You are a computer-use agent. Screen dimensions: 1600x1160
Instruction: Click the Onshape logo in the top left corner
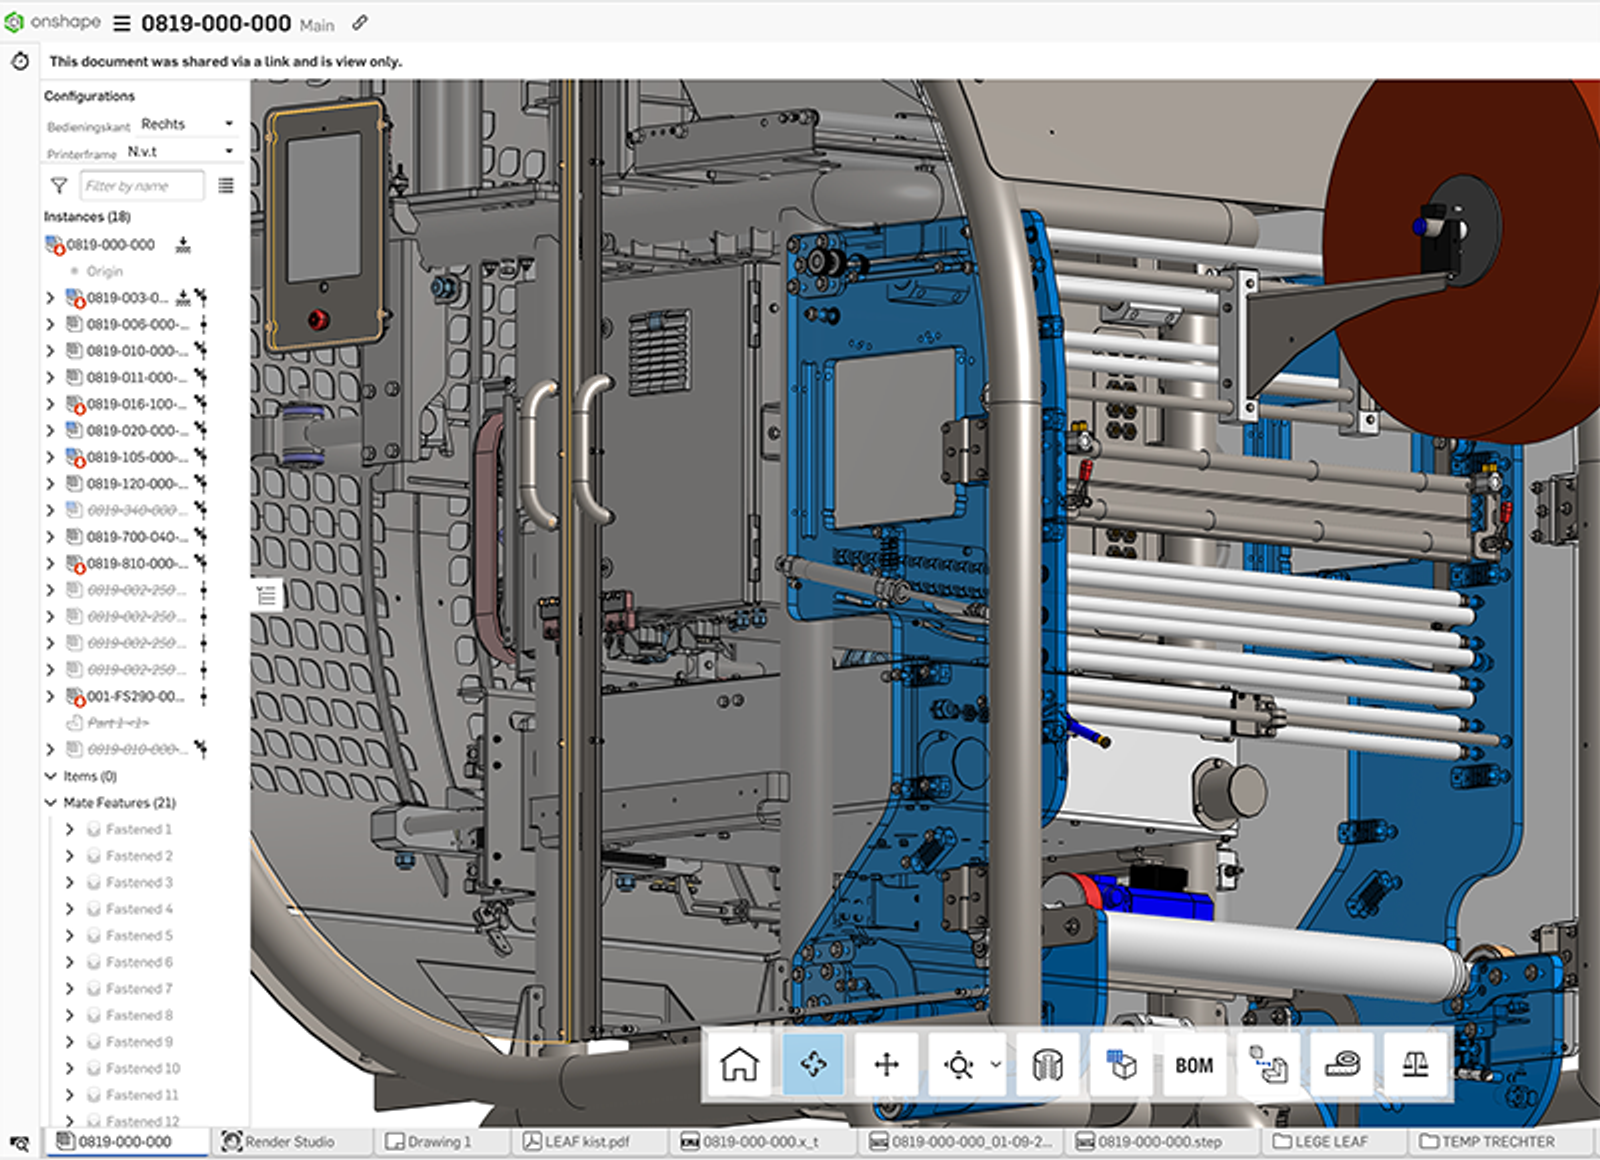(x=15, y=22)
